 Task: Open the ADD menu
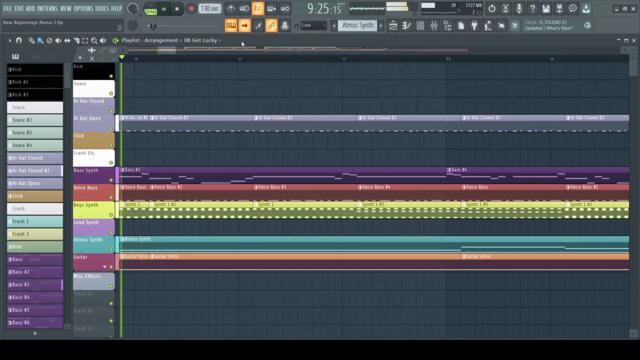pyautogui.click(x=31, y=8)
